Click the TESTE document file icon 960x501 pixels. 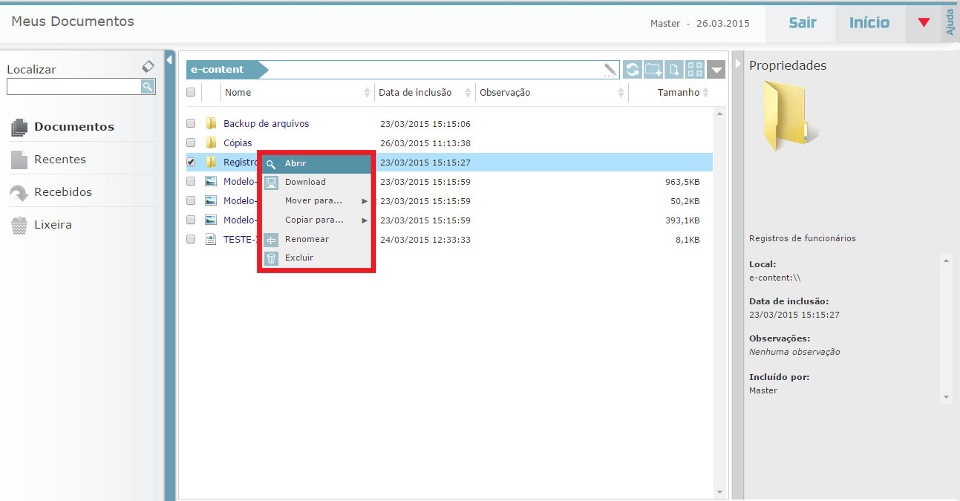pyautogui.click(x=211, y=239)
